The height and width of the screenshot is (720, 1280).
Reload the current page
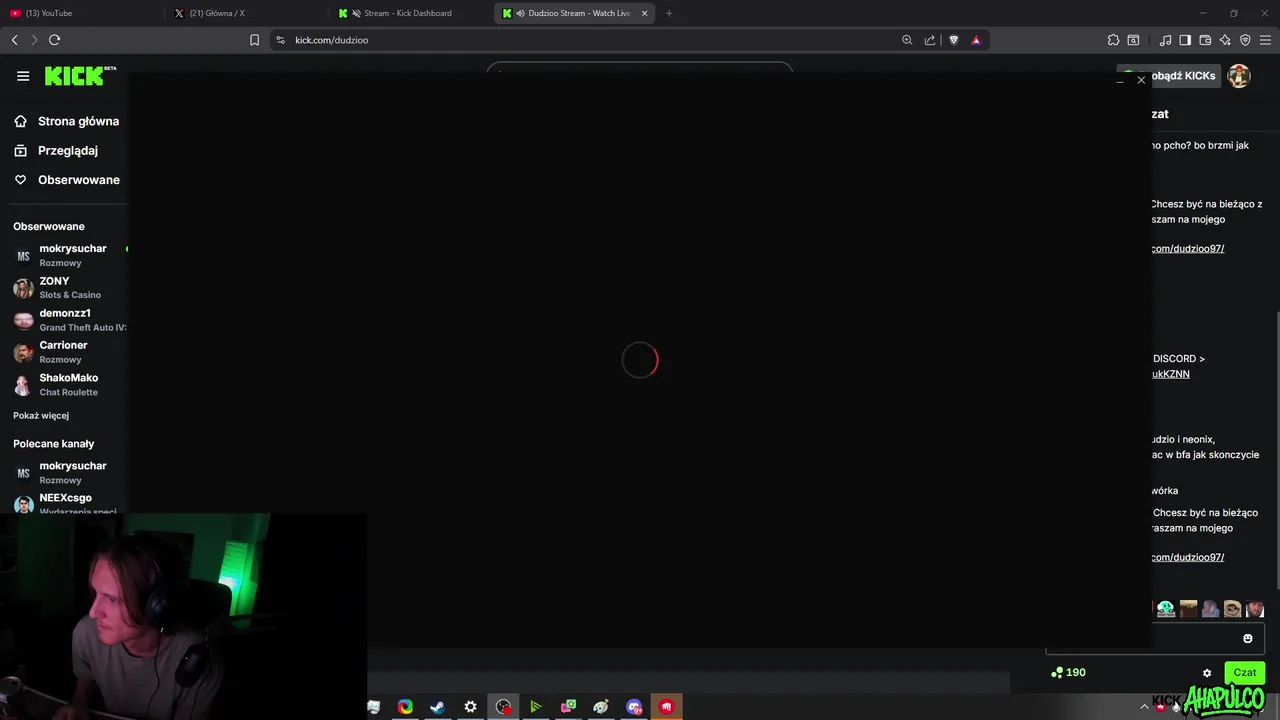pyautogui.click(x=54, y=40)
